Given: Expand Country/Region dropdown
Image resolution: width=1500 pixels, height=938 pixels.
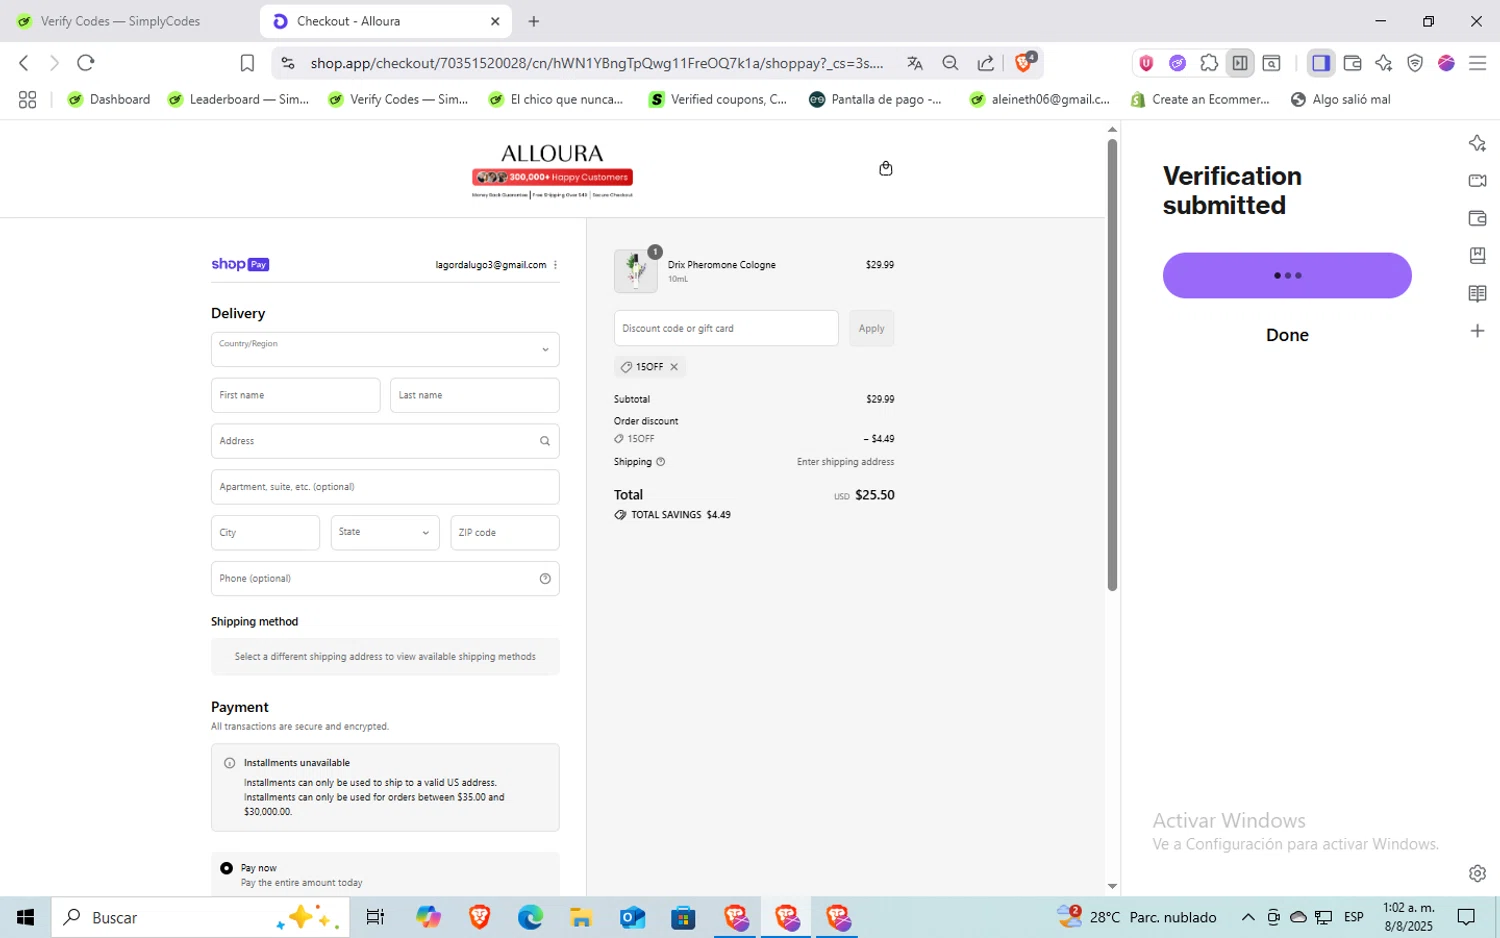Looking at the screenshot, I should pos(385,350).
